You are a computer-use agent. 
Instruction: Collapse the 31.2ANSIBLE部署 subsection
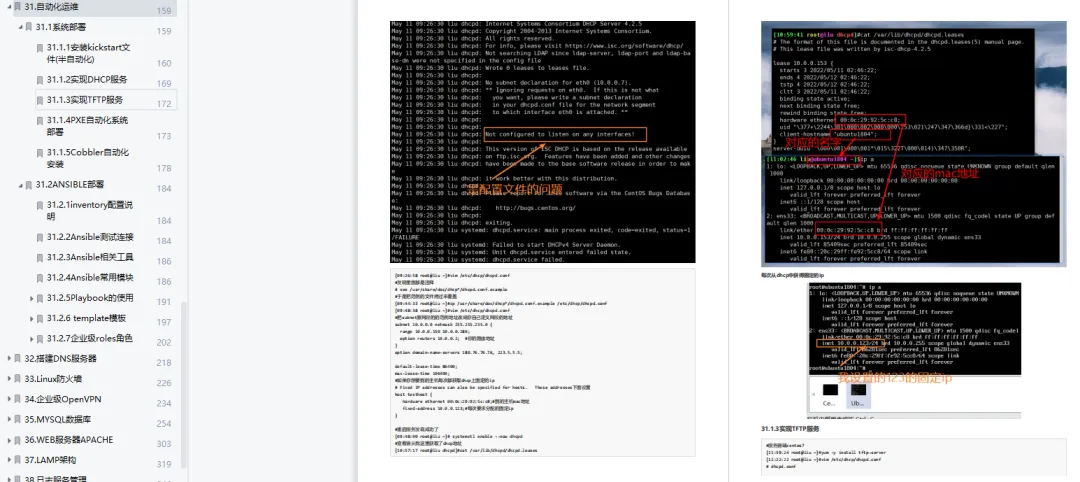[20, 185]
